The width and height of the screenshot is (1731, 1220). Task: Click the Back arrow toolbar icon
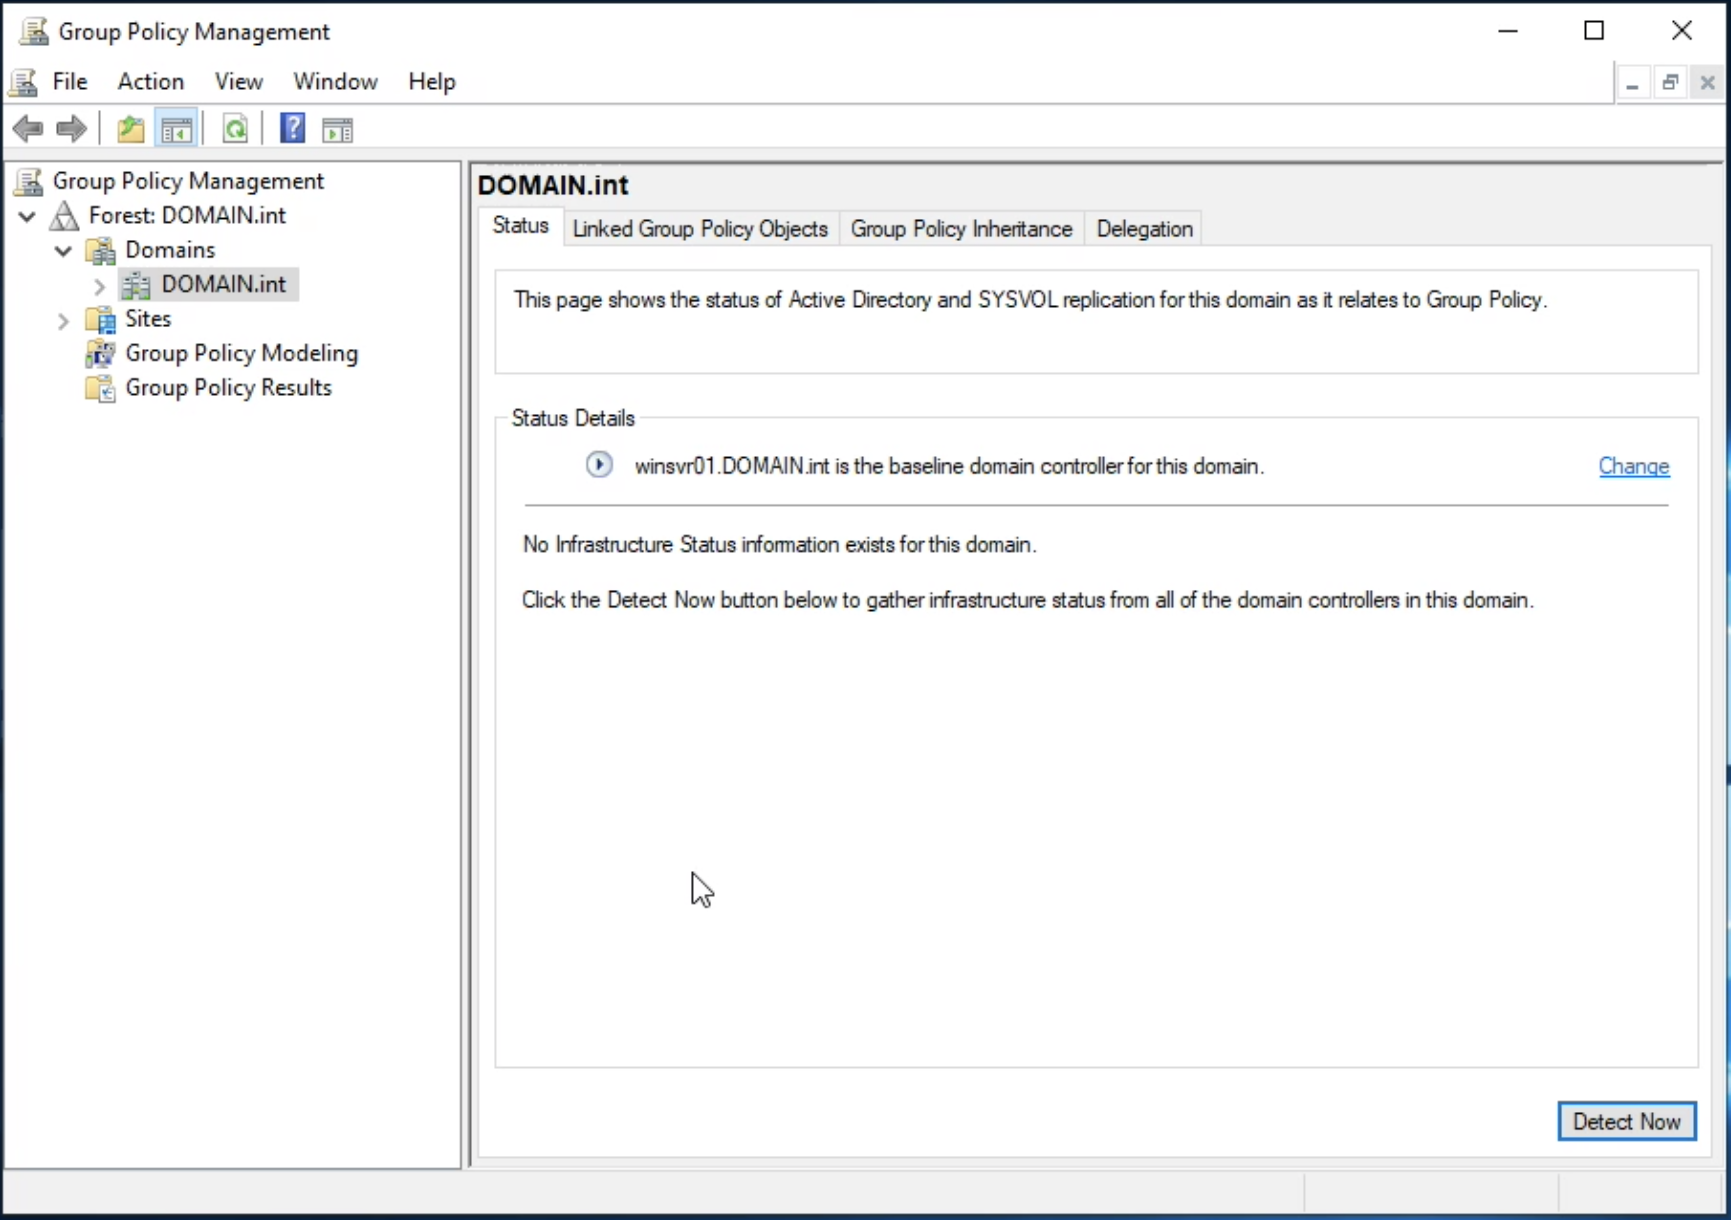click(28, 129)
